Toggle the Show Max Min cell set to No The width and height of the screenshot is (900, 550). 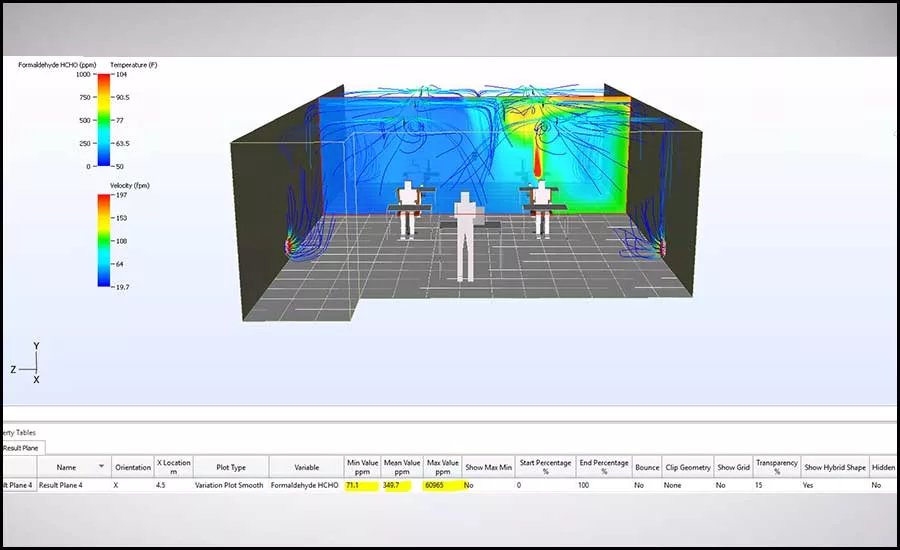pos(488,485)
